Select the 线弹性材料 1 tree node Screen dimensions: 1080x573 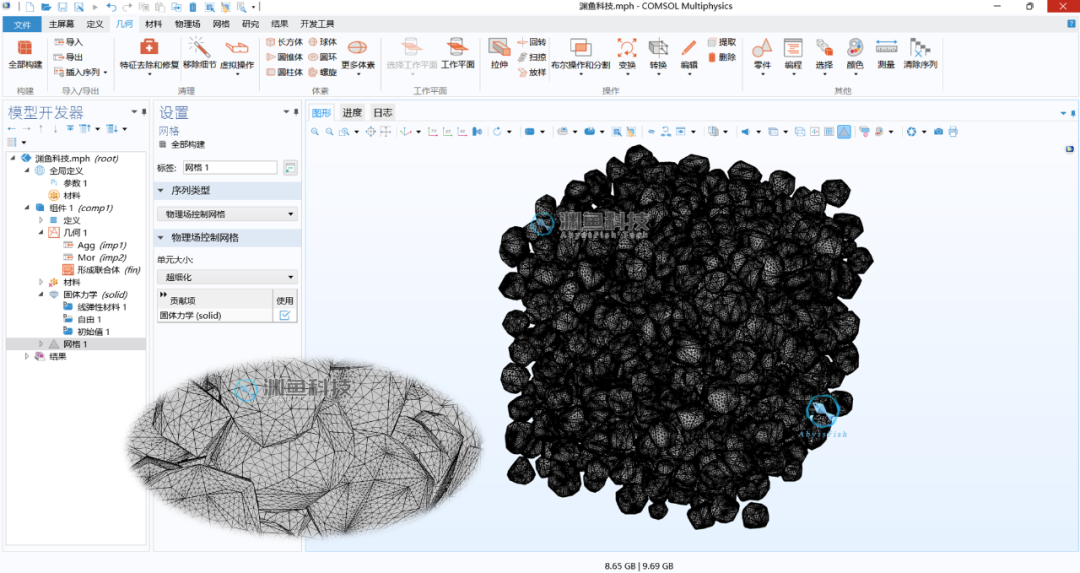tap(95, 307)
